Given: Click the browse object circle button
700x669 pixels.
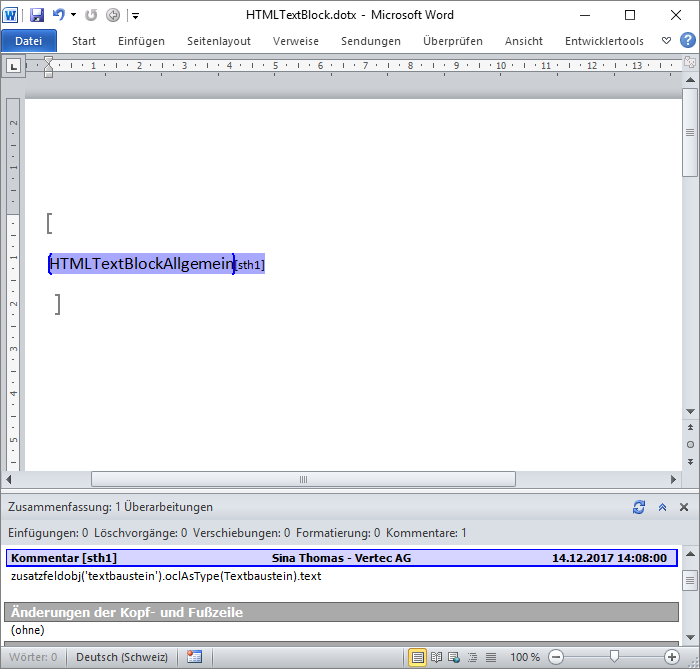Looking at the screenshot, I should coord(690,444).
